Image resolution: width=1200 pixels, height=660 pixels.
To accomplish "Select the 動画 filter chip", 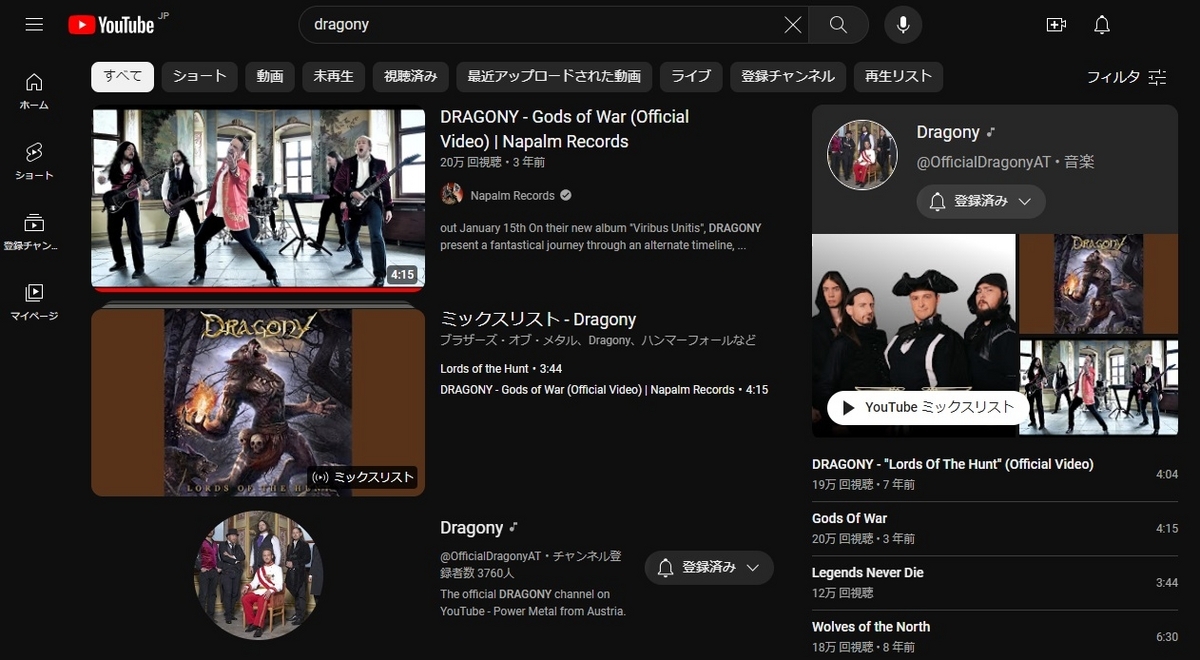I will point(270,76).
